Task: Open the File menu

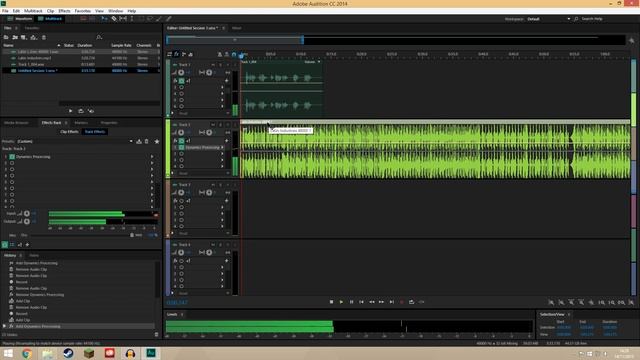Action: pos(5,11)
